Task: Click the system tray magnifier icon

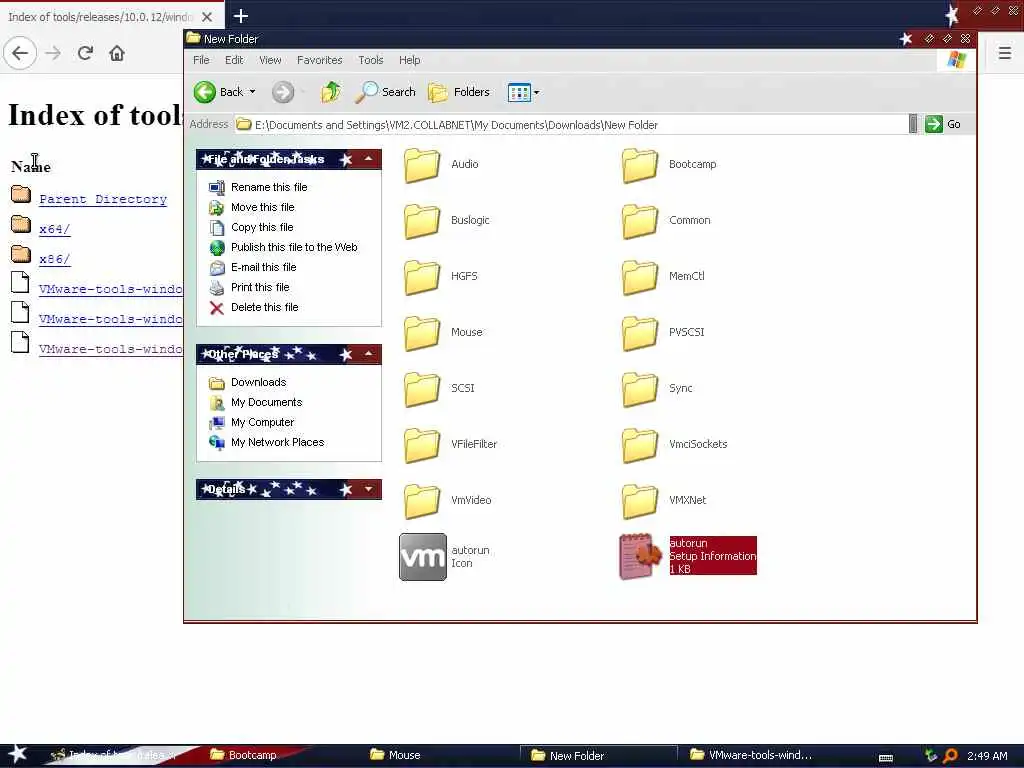Action: (x=950, y=756)
